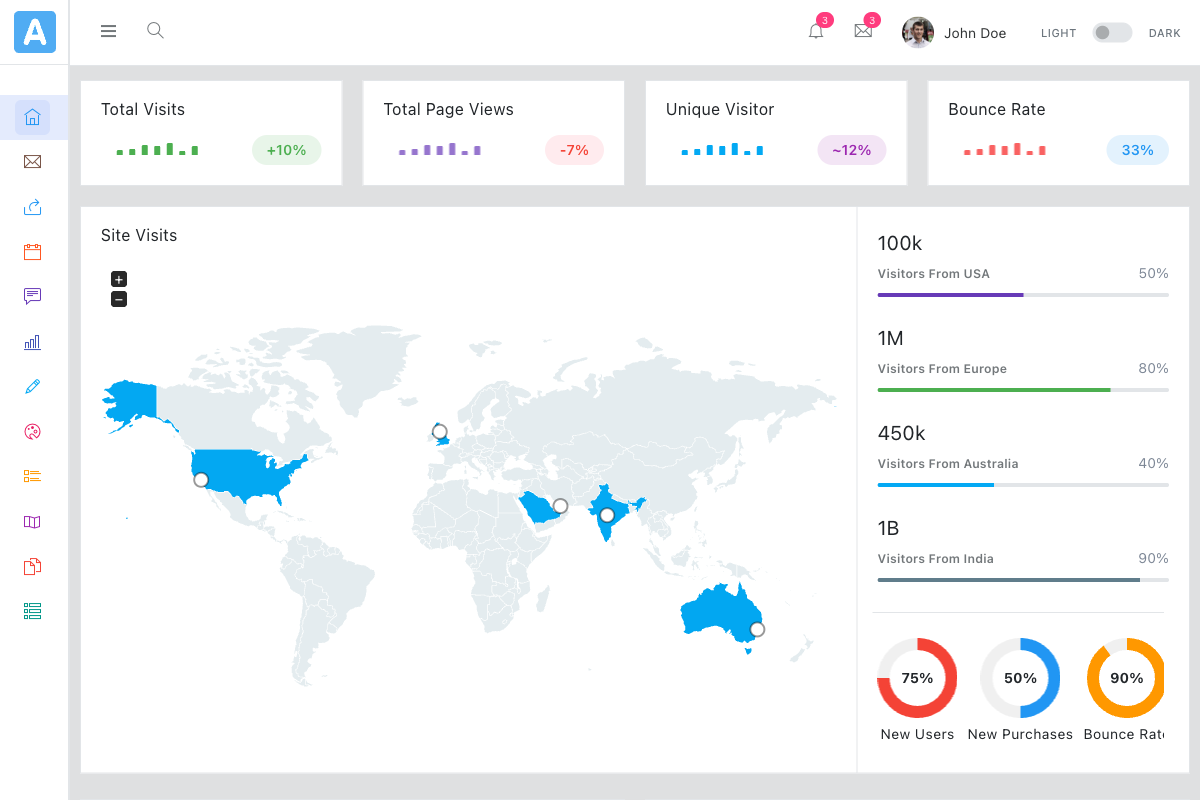
Task: Open the hamburger menu at top left
Action: click(x=108, y=31)
